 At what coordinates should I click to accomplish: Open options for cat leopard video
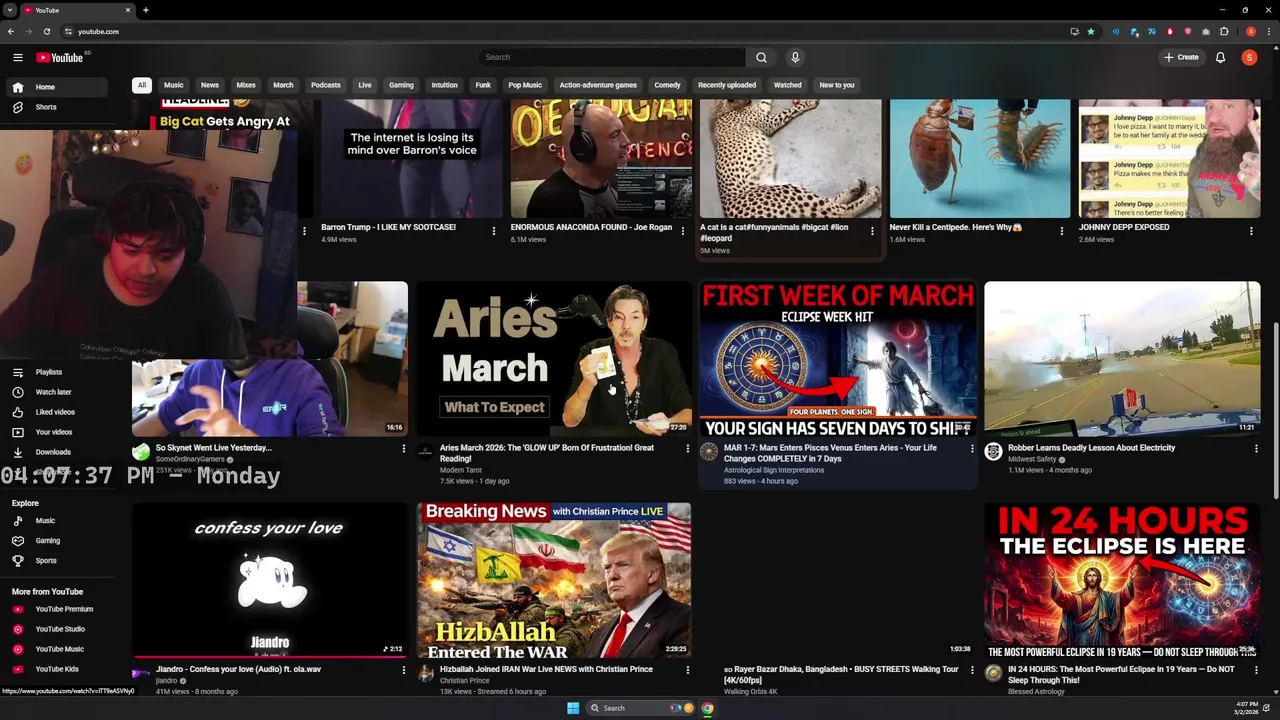pos(872,231)
